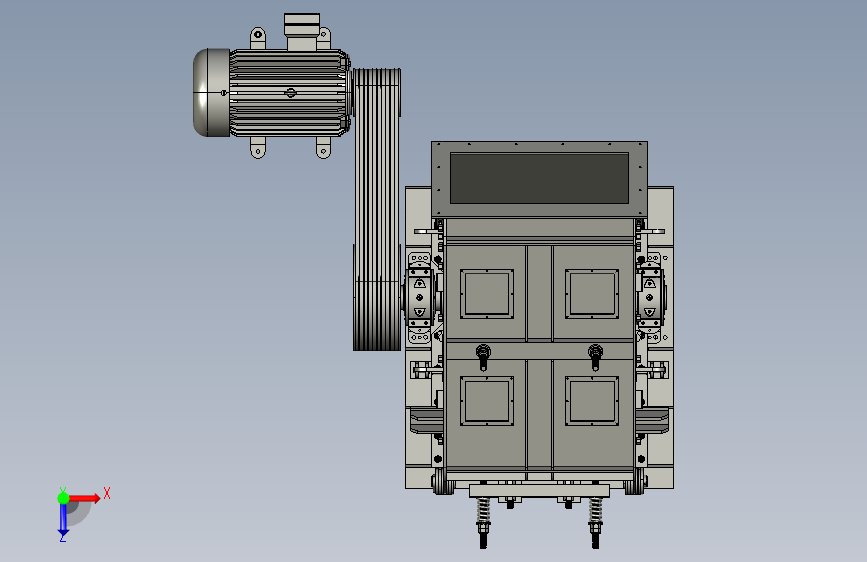Select the bottom spring mounting plate

pyautogui.click(x=539, y=490)
